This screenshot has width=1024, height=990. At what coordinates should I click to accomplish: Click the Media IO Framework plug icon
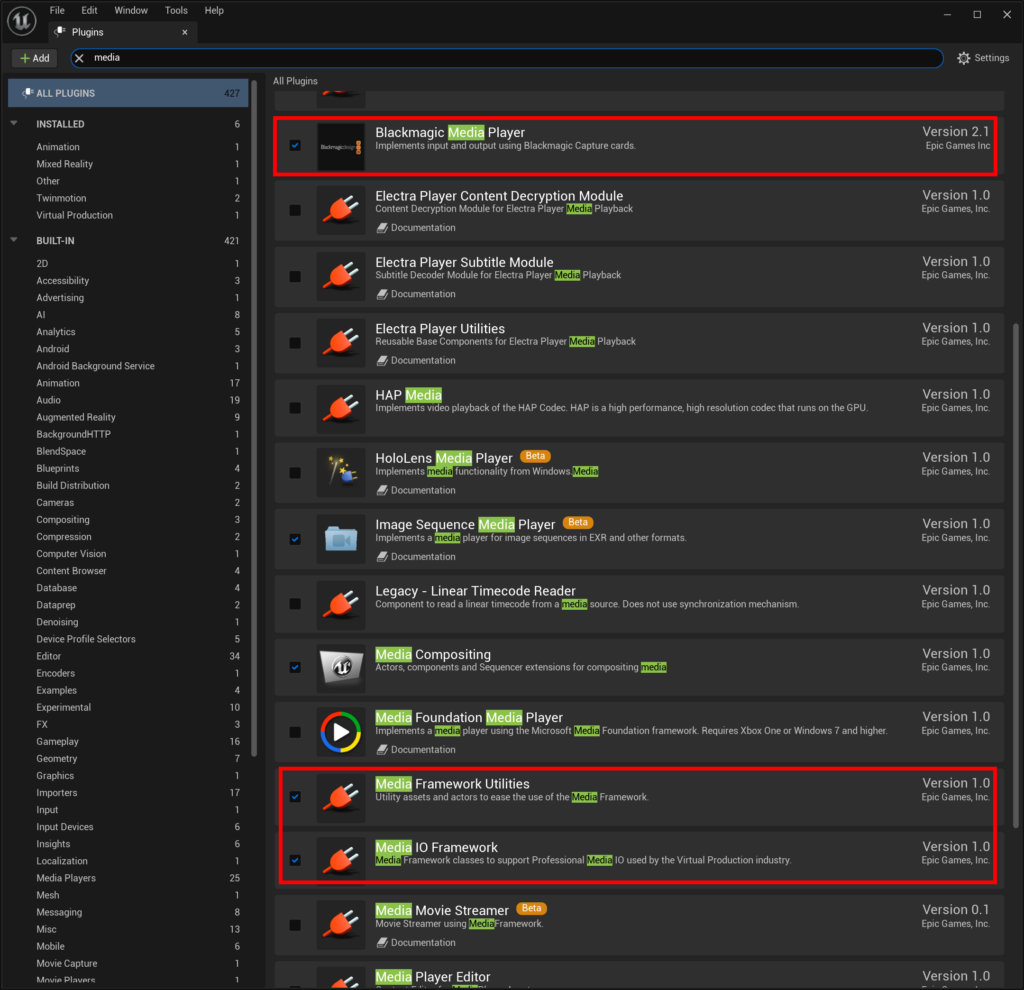[341, 860]
